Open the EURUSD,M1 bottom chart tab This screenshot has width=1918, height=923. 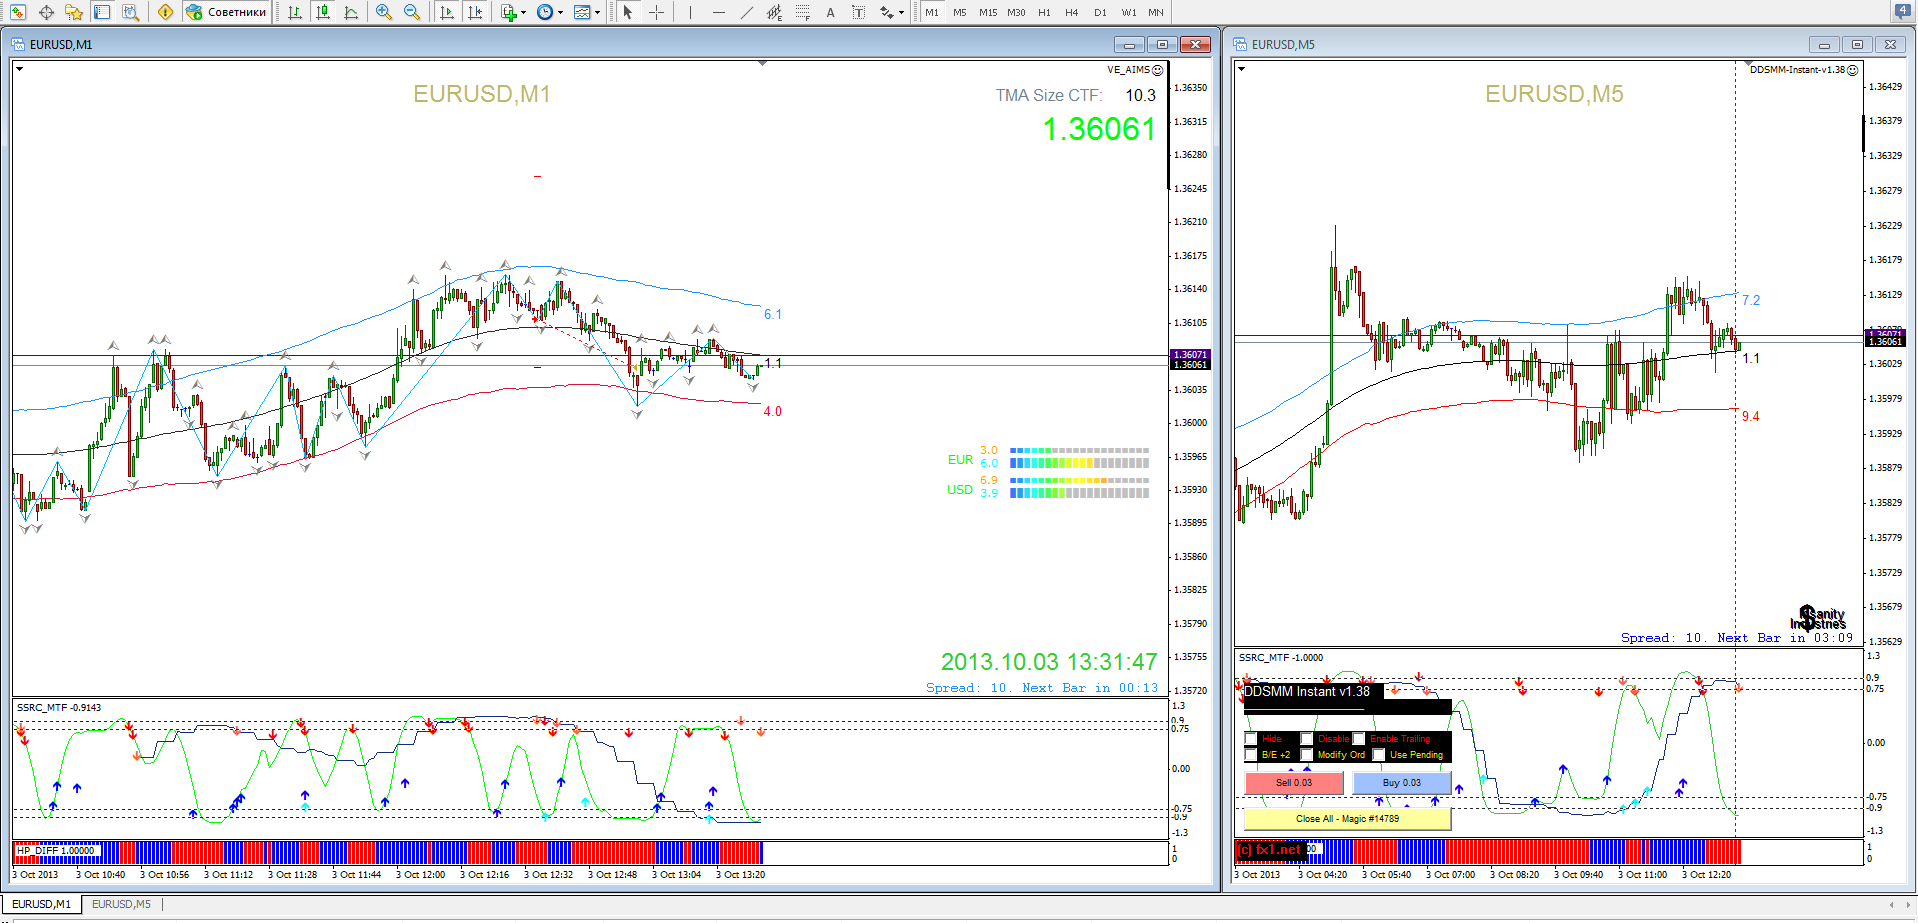click(41, 904)
